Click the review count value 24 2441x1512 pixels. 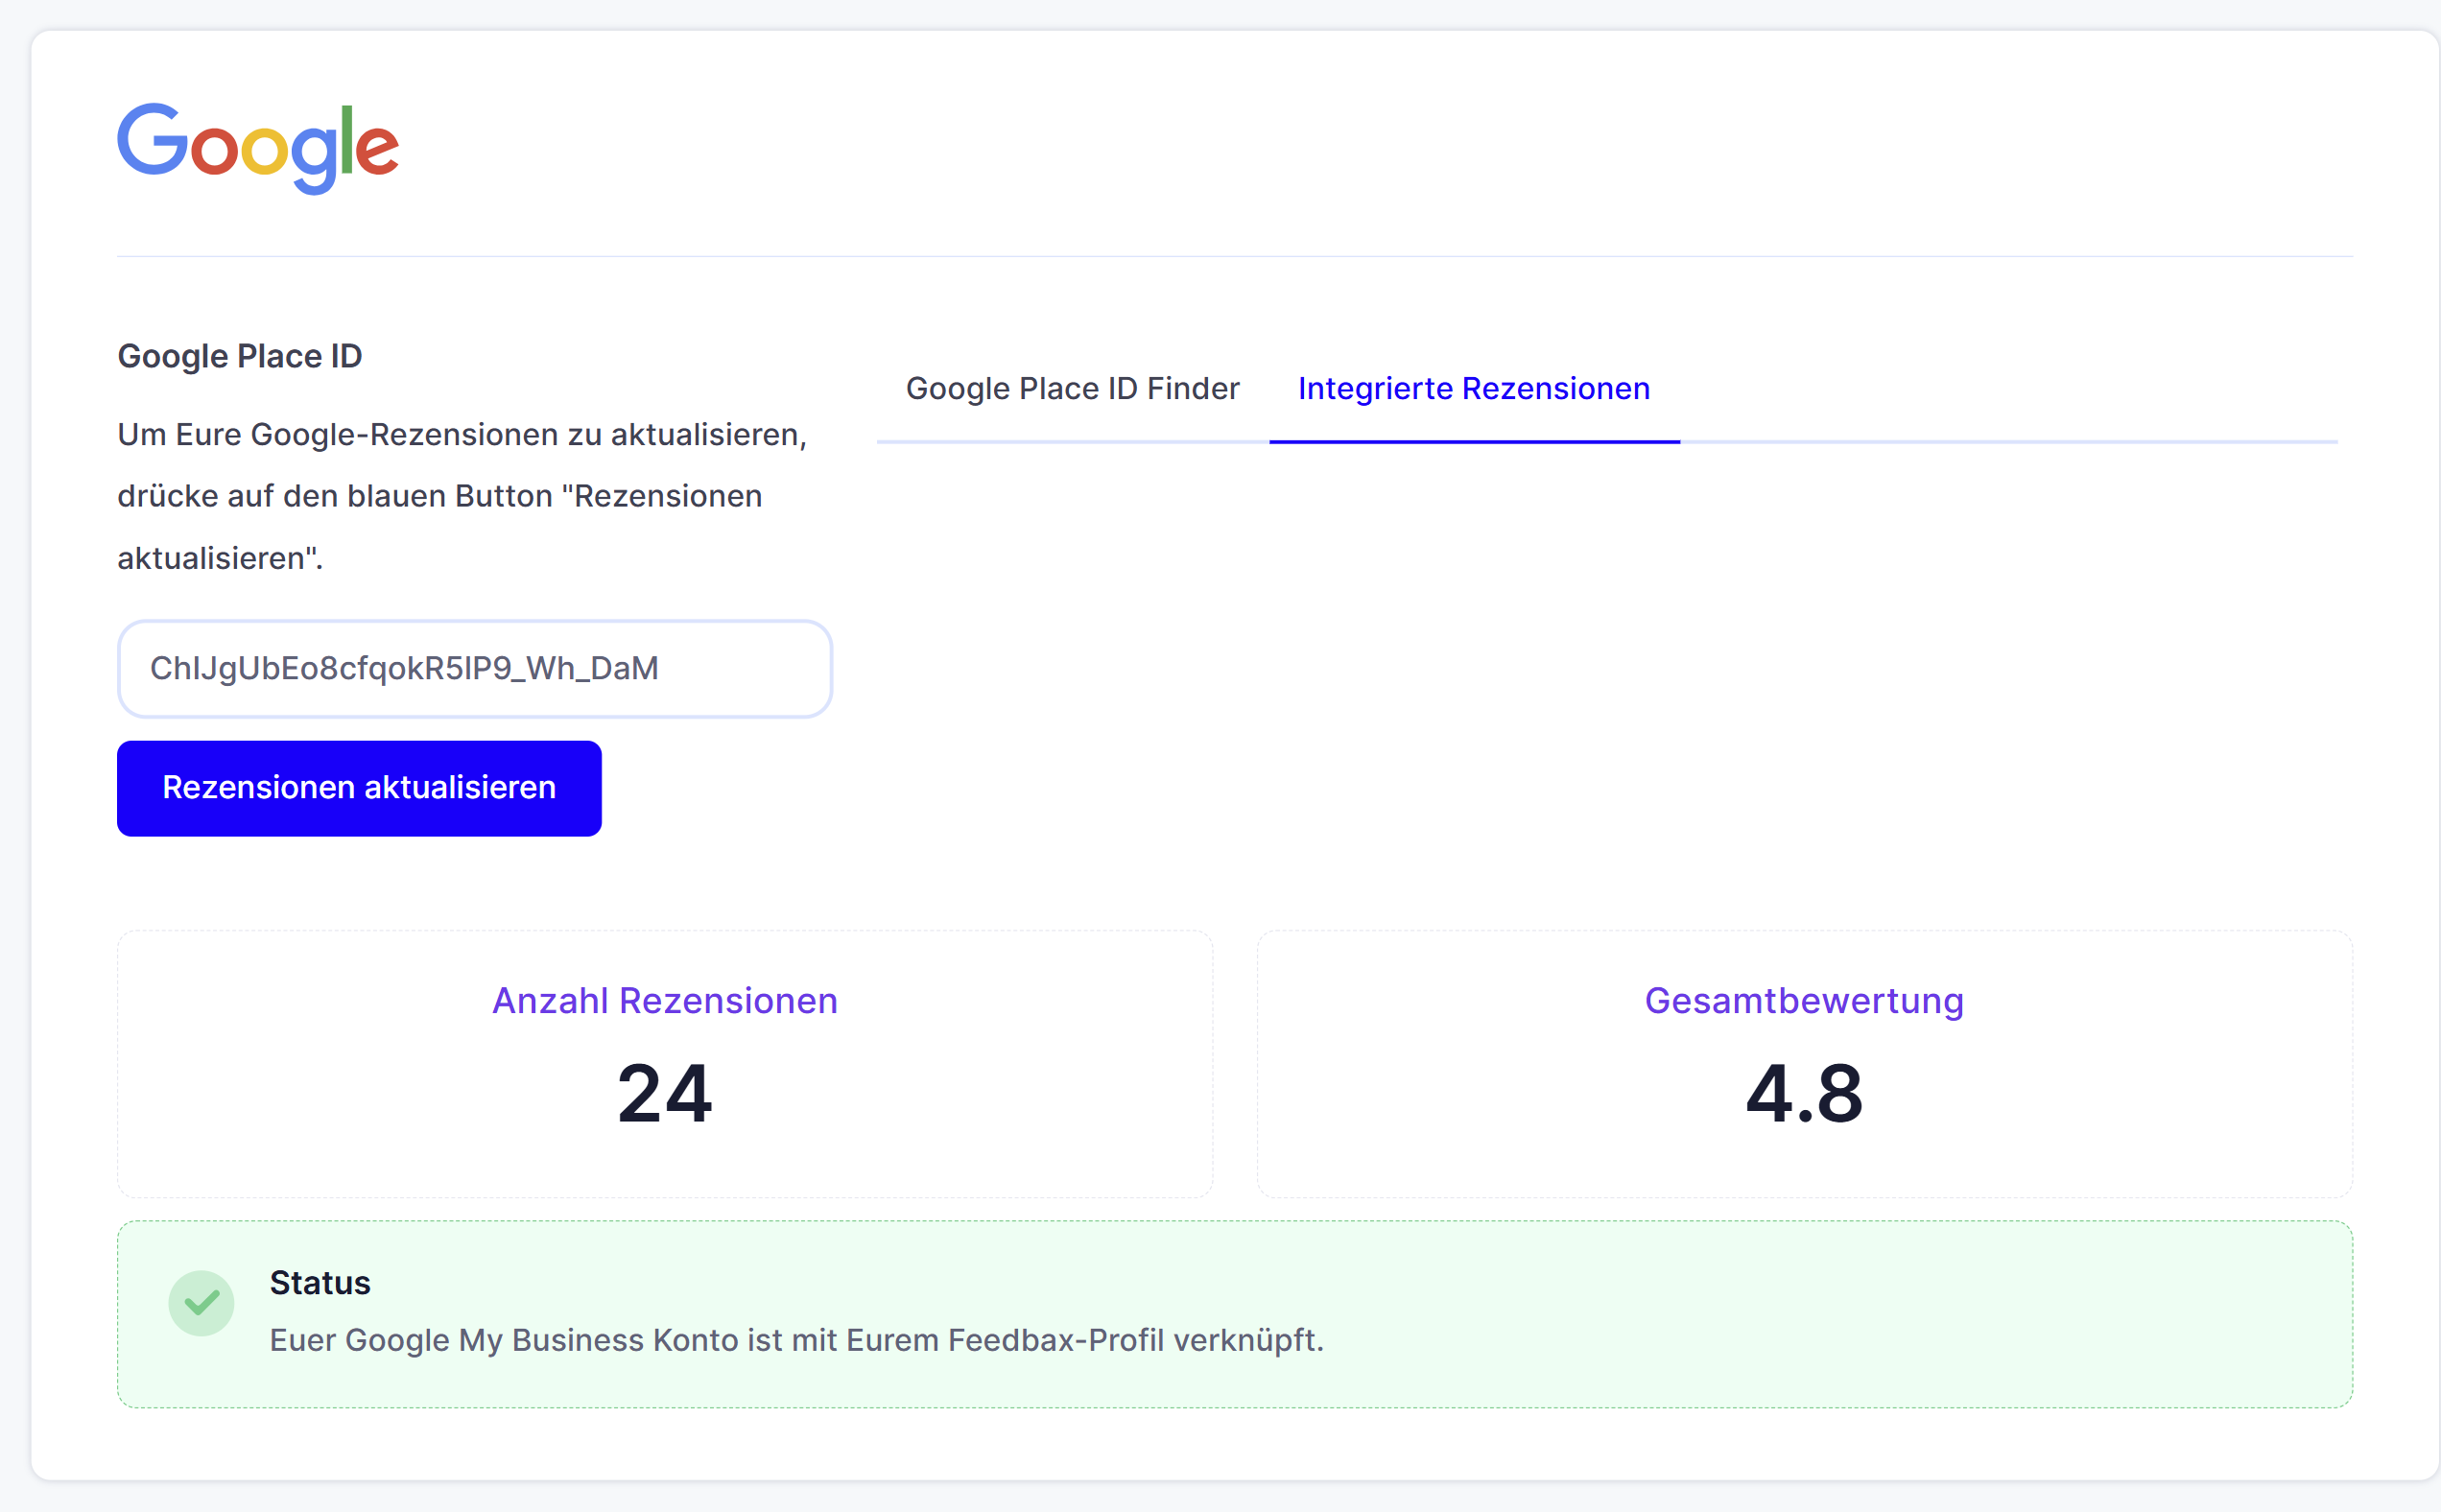665,1093
